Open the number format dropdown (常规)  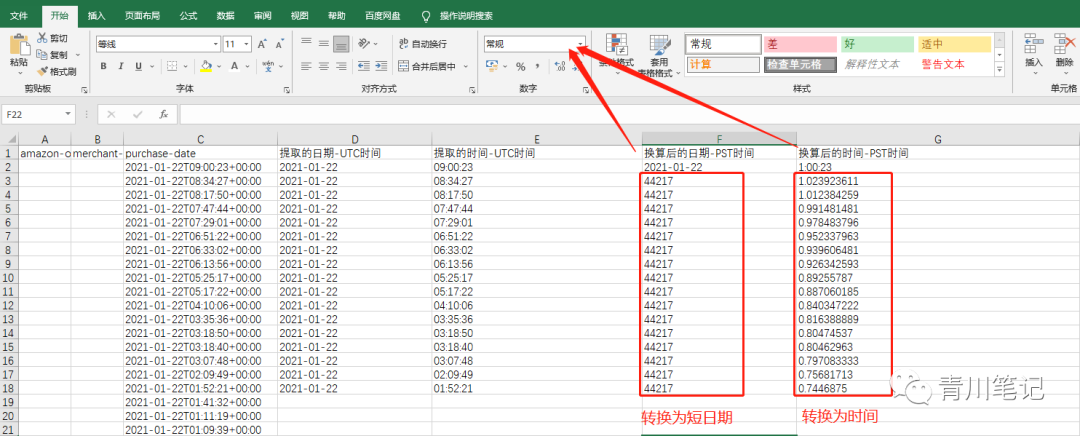click(581, 43)
